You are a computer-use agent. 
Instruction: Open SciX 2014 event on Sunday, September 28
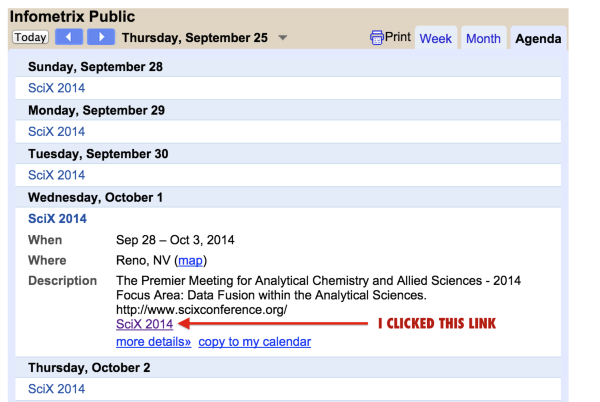point(57,88)
